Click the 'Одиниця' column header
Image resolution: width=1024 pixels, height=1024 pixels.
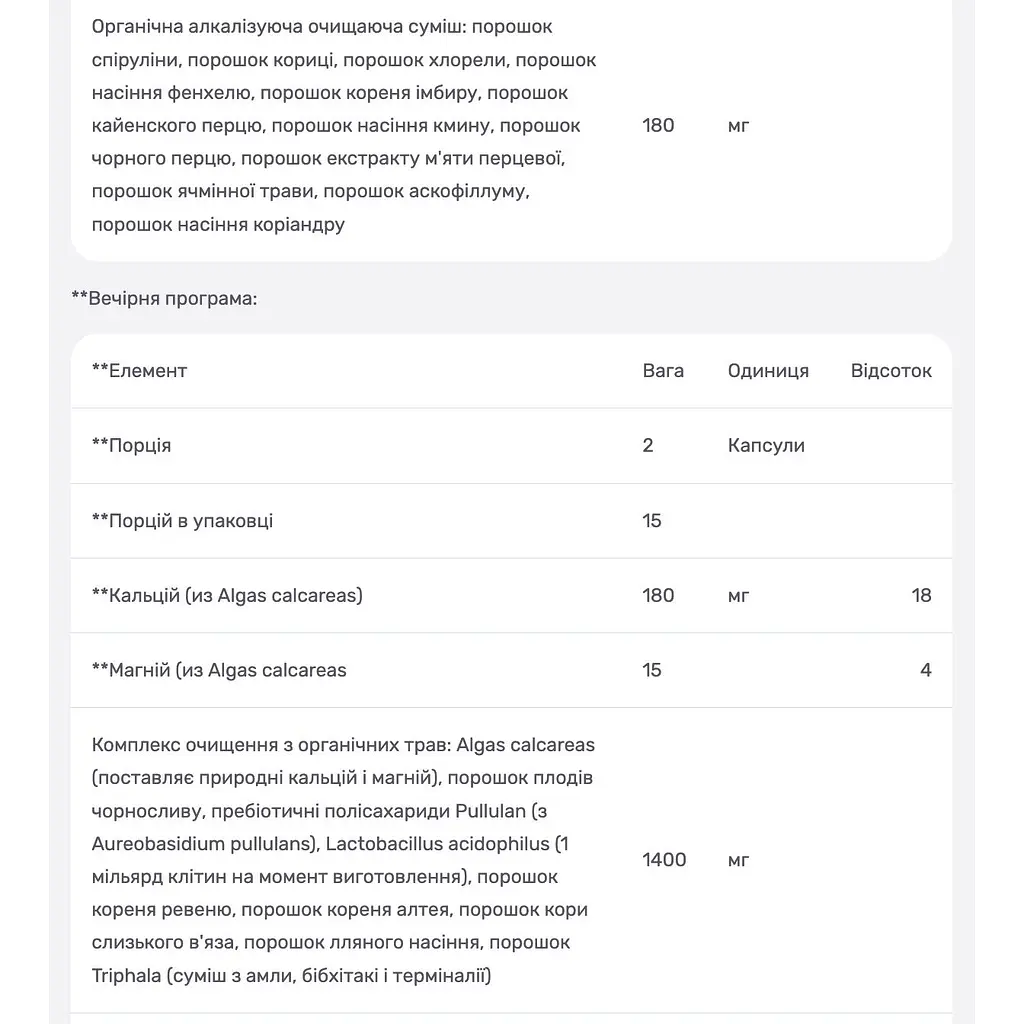point(768,371)
